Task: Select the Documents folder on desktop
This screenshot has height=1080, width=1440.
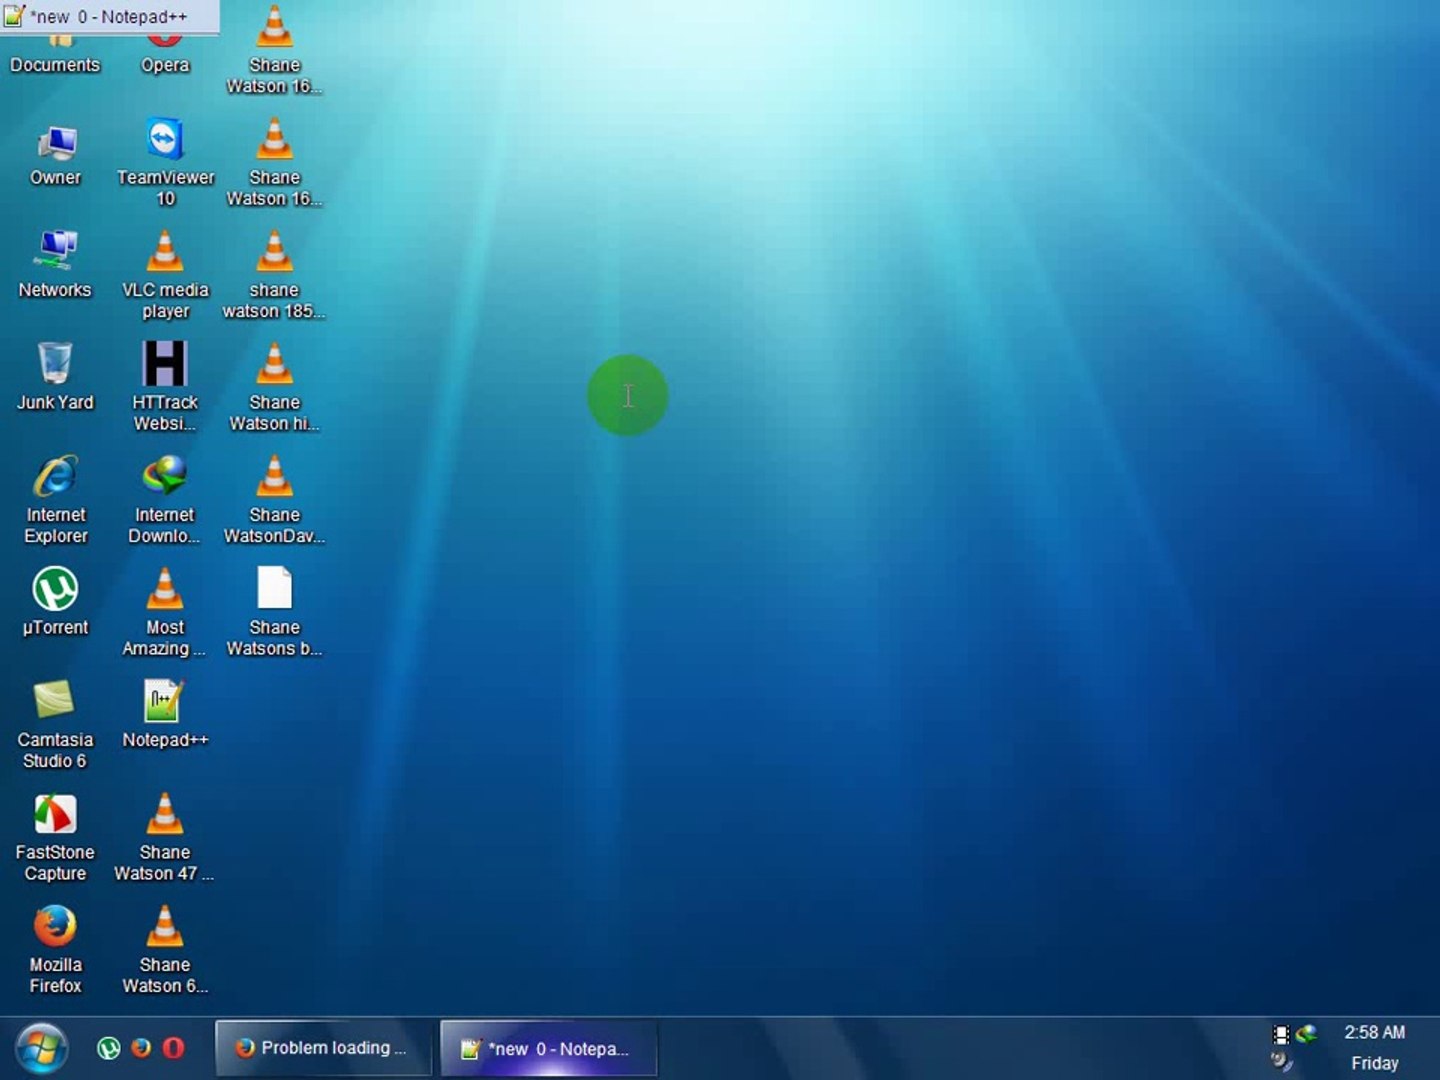Action: (x=55, y=55)
